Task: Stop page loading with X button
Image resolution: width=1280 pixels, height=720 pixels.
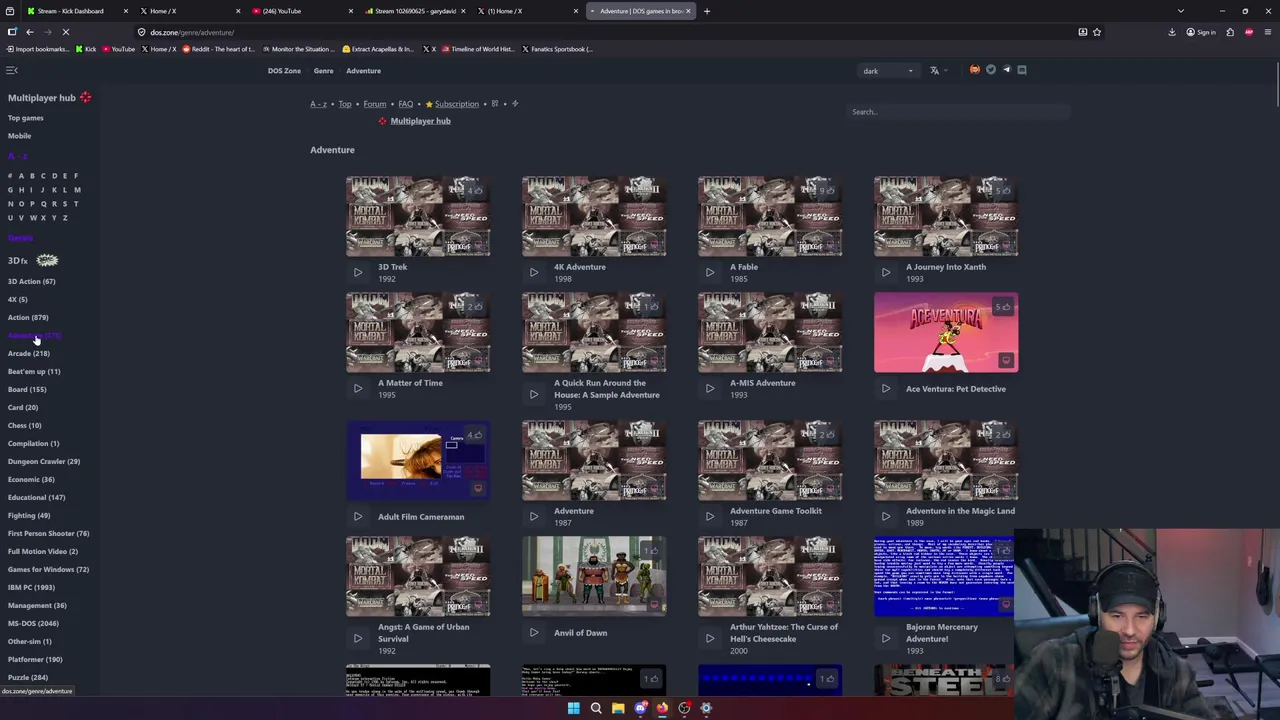Action: click(x=65, y=32)
